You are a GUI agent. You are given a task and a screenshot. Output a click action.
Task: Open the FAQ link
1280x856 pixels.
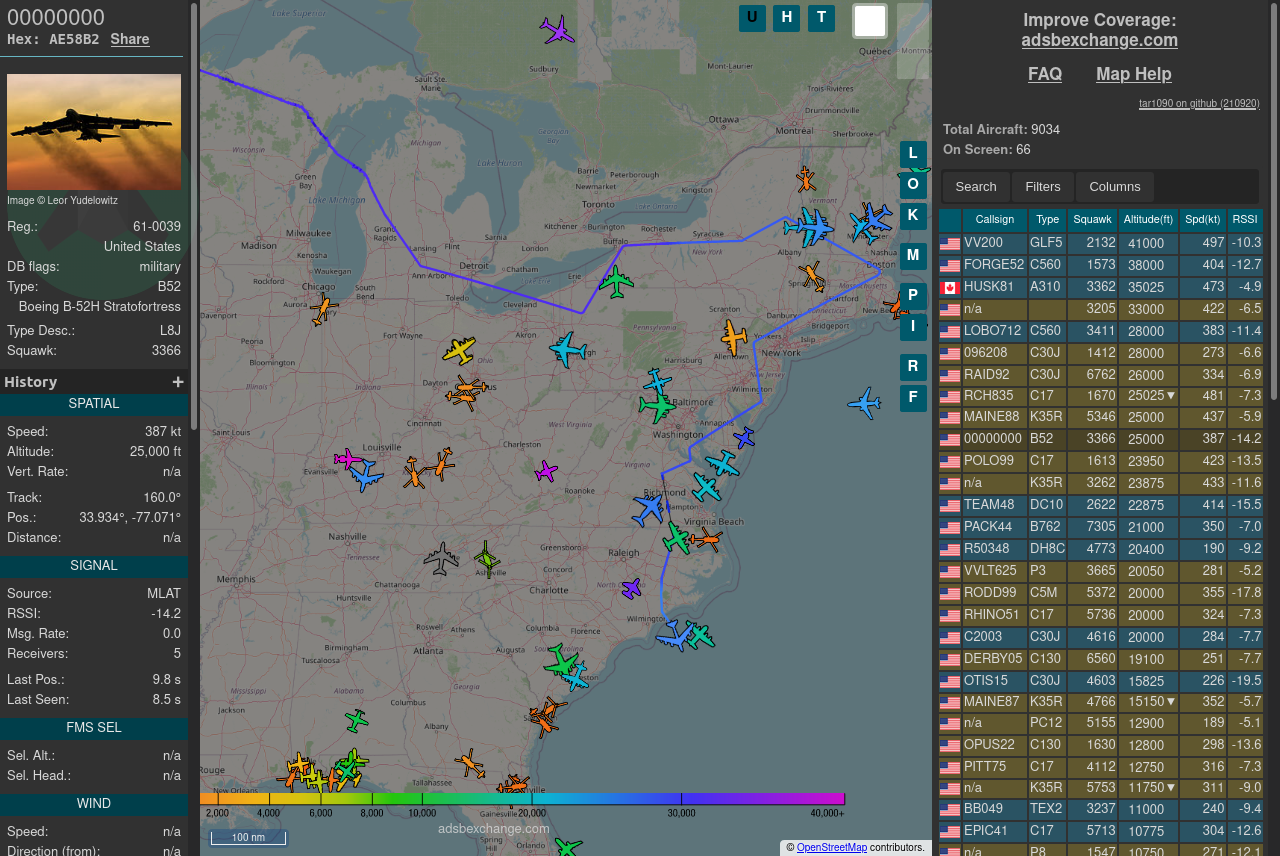(1045, 74)
